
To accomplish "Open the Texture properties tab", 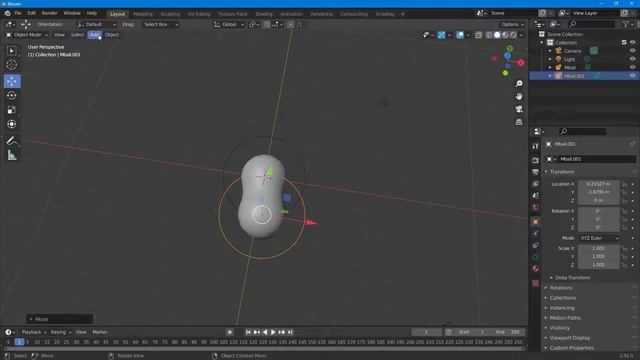I will (x=536, y=283).
